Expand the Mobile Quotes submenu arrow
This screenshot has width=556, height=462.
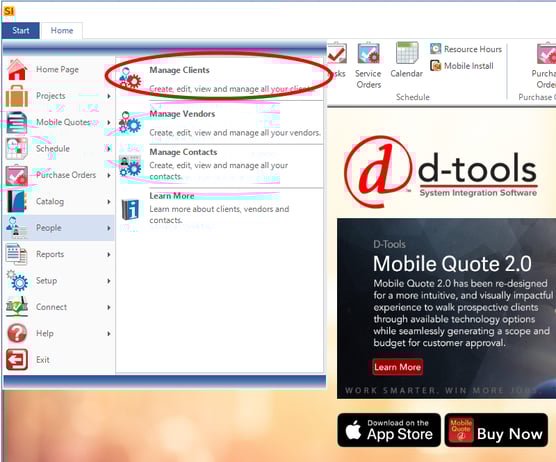(109, 122)
